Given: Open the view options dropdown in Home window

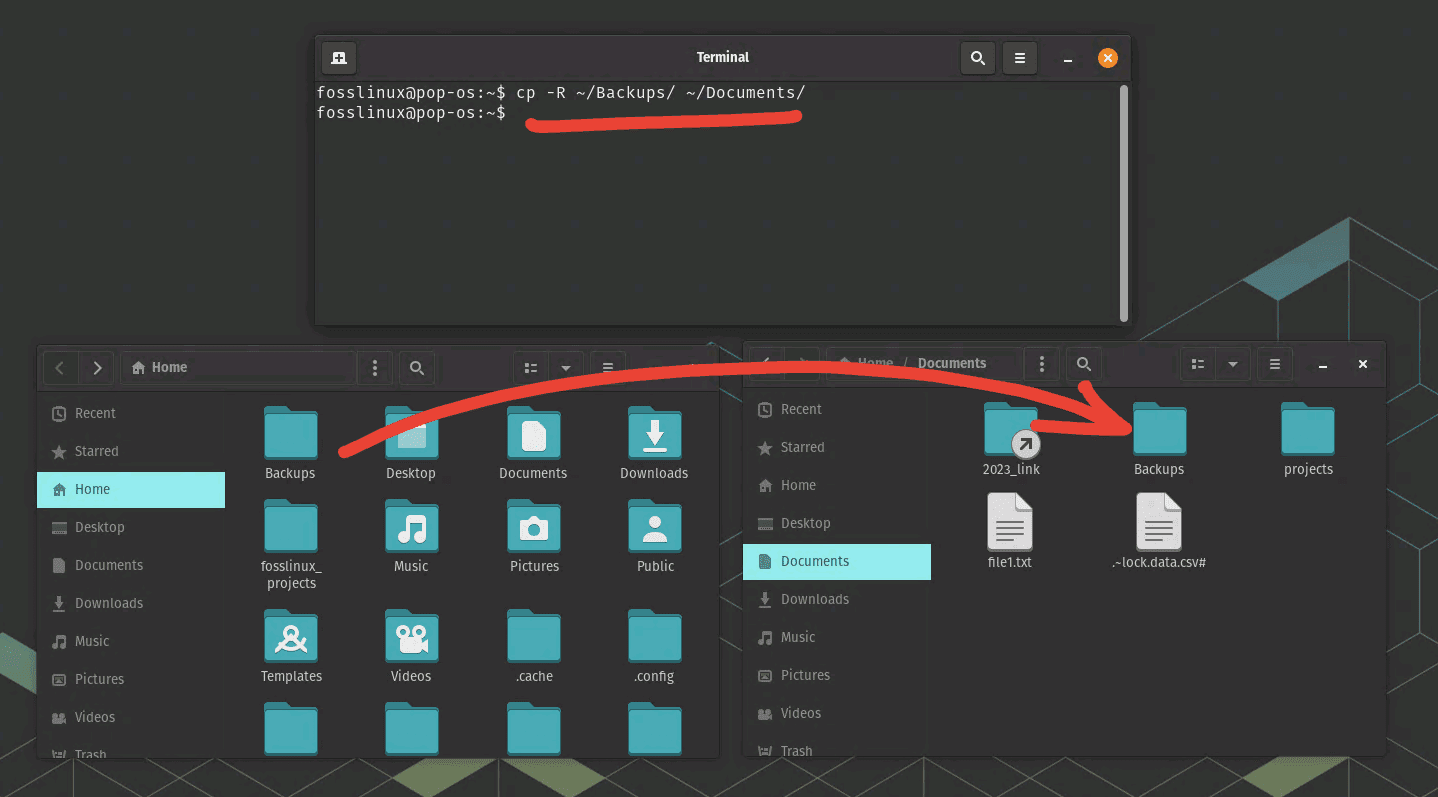Looking at the screenshot, I should click(567, 367).
